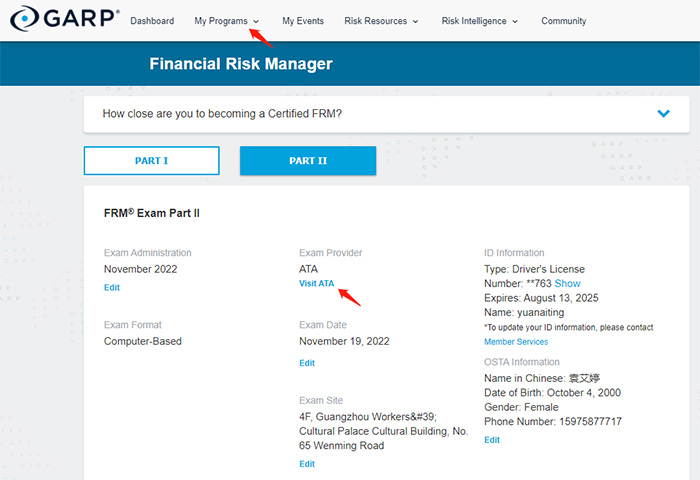Click the 'OSTA Information' label
The height and width of the screenshot is (480, 700).
tap(521, 362)
